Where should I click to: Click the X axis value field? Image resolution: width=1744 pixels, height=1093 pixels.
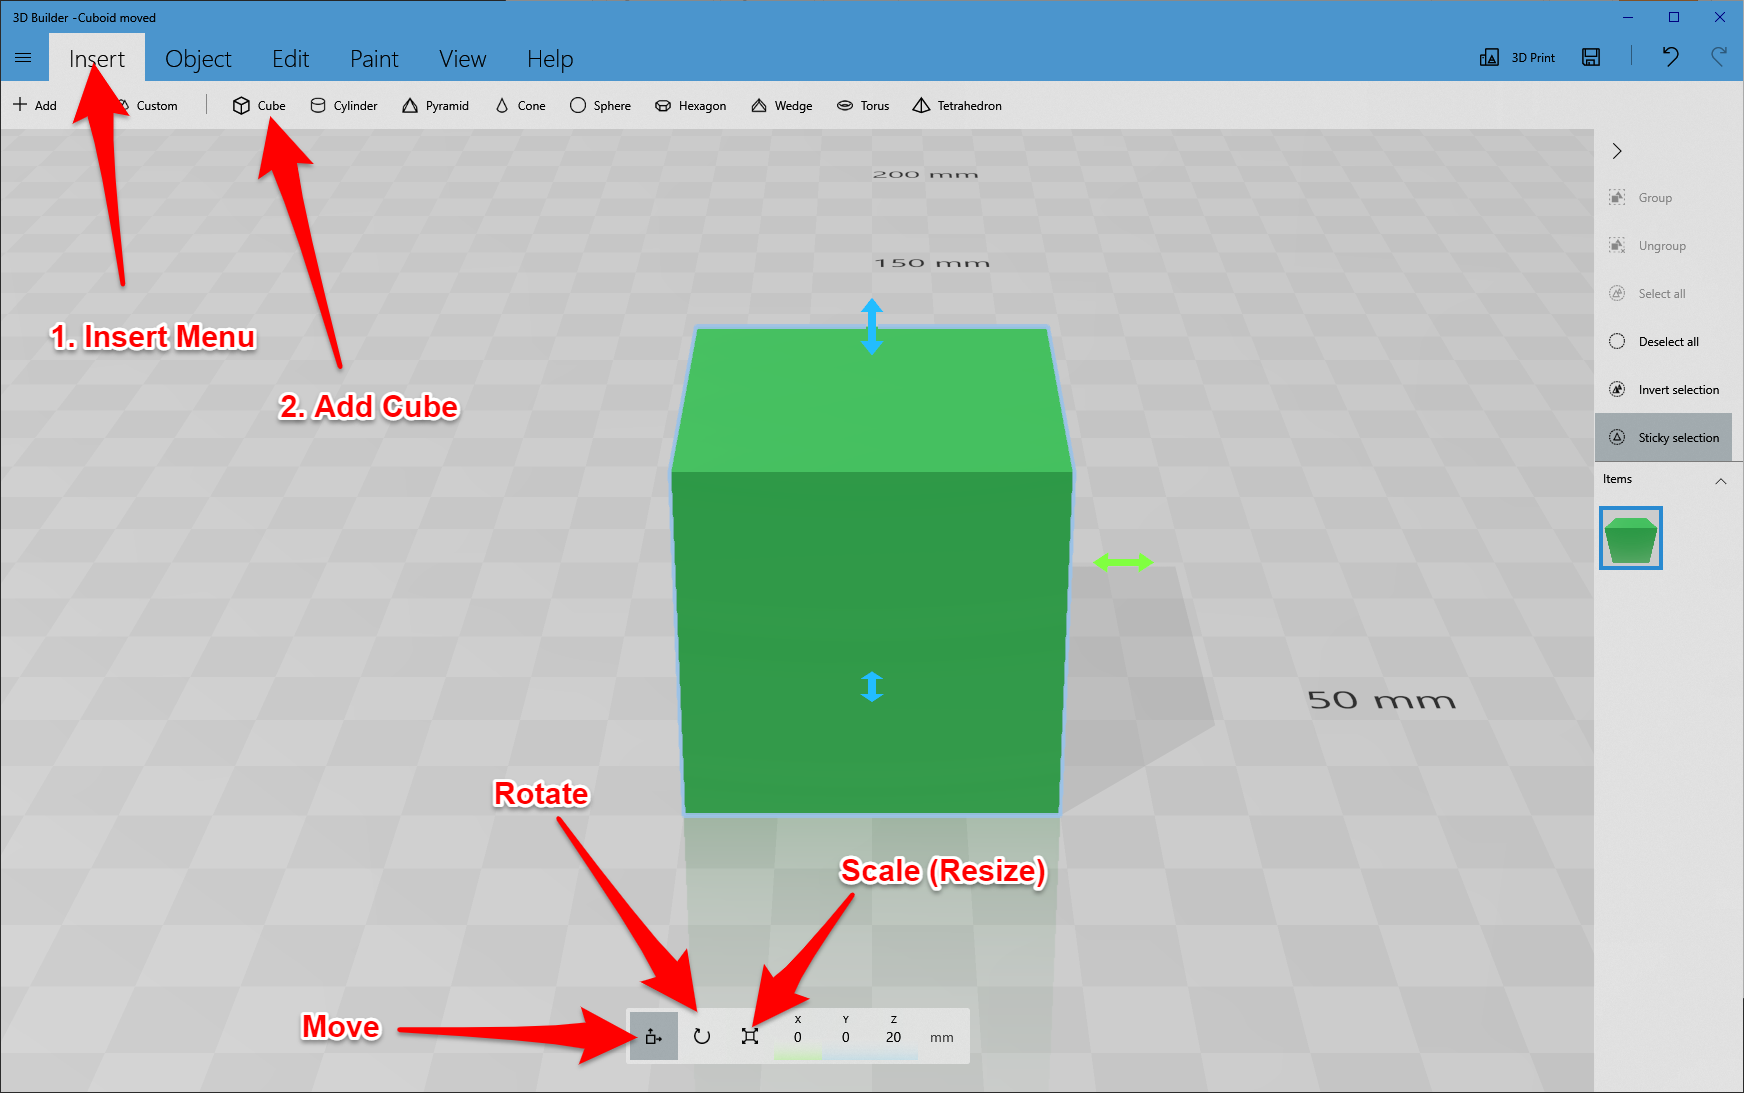coord(797,1037)
